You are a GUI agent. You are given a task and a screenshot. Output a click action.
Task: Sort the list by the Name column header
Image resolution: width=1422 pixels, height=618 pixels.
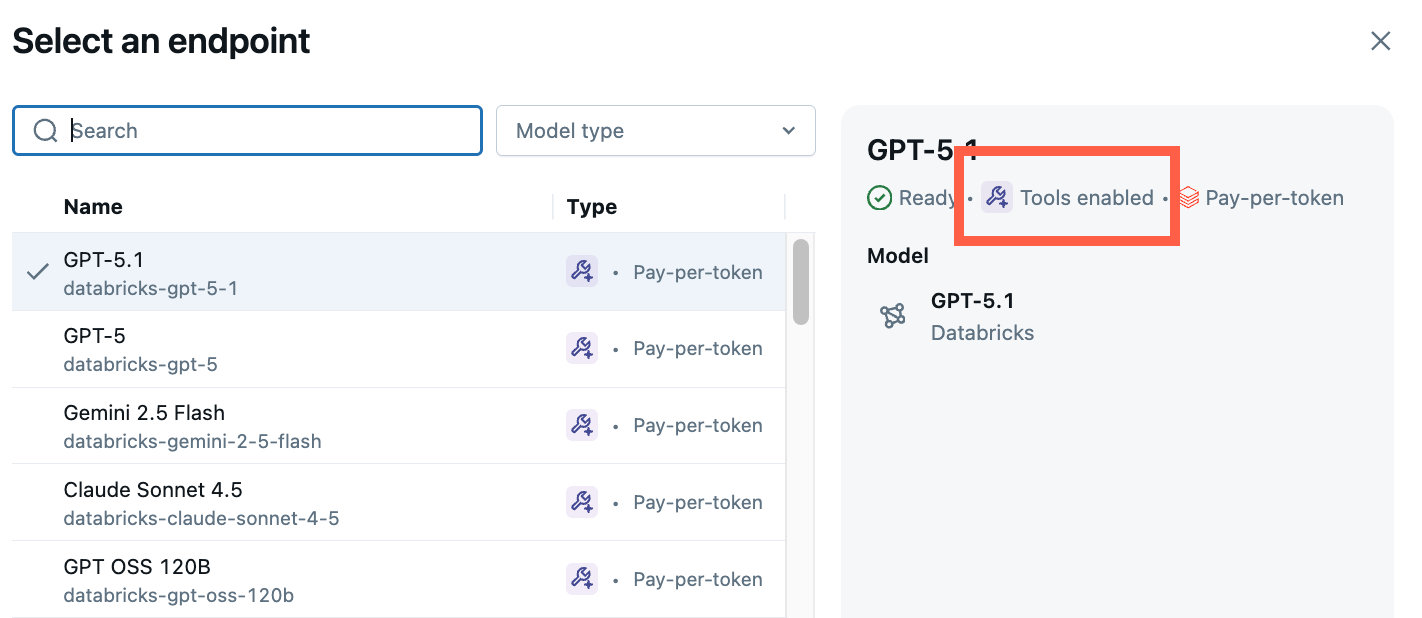point(93,207)
